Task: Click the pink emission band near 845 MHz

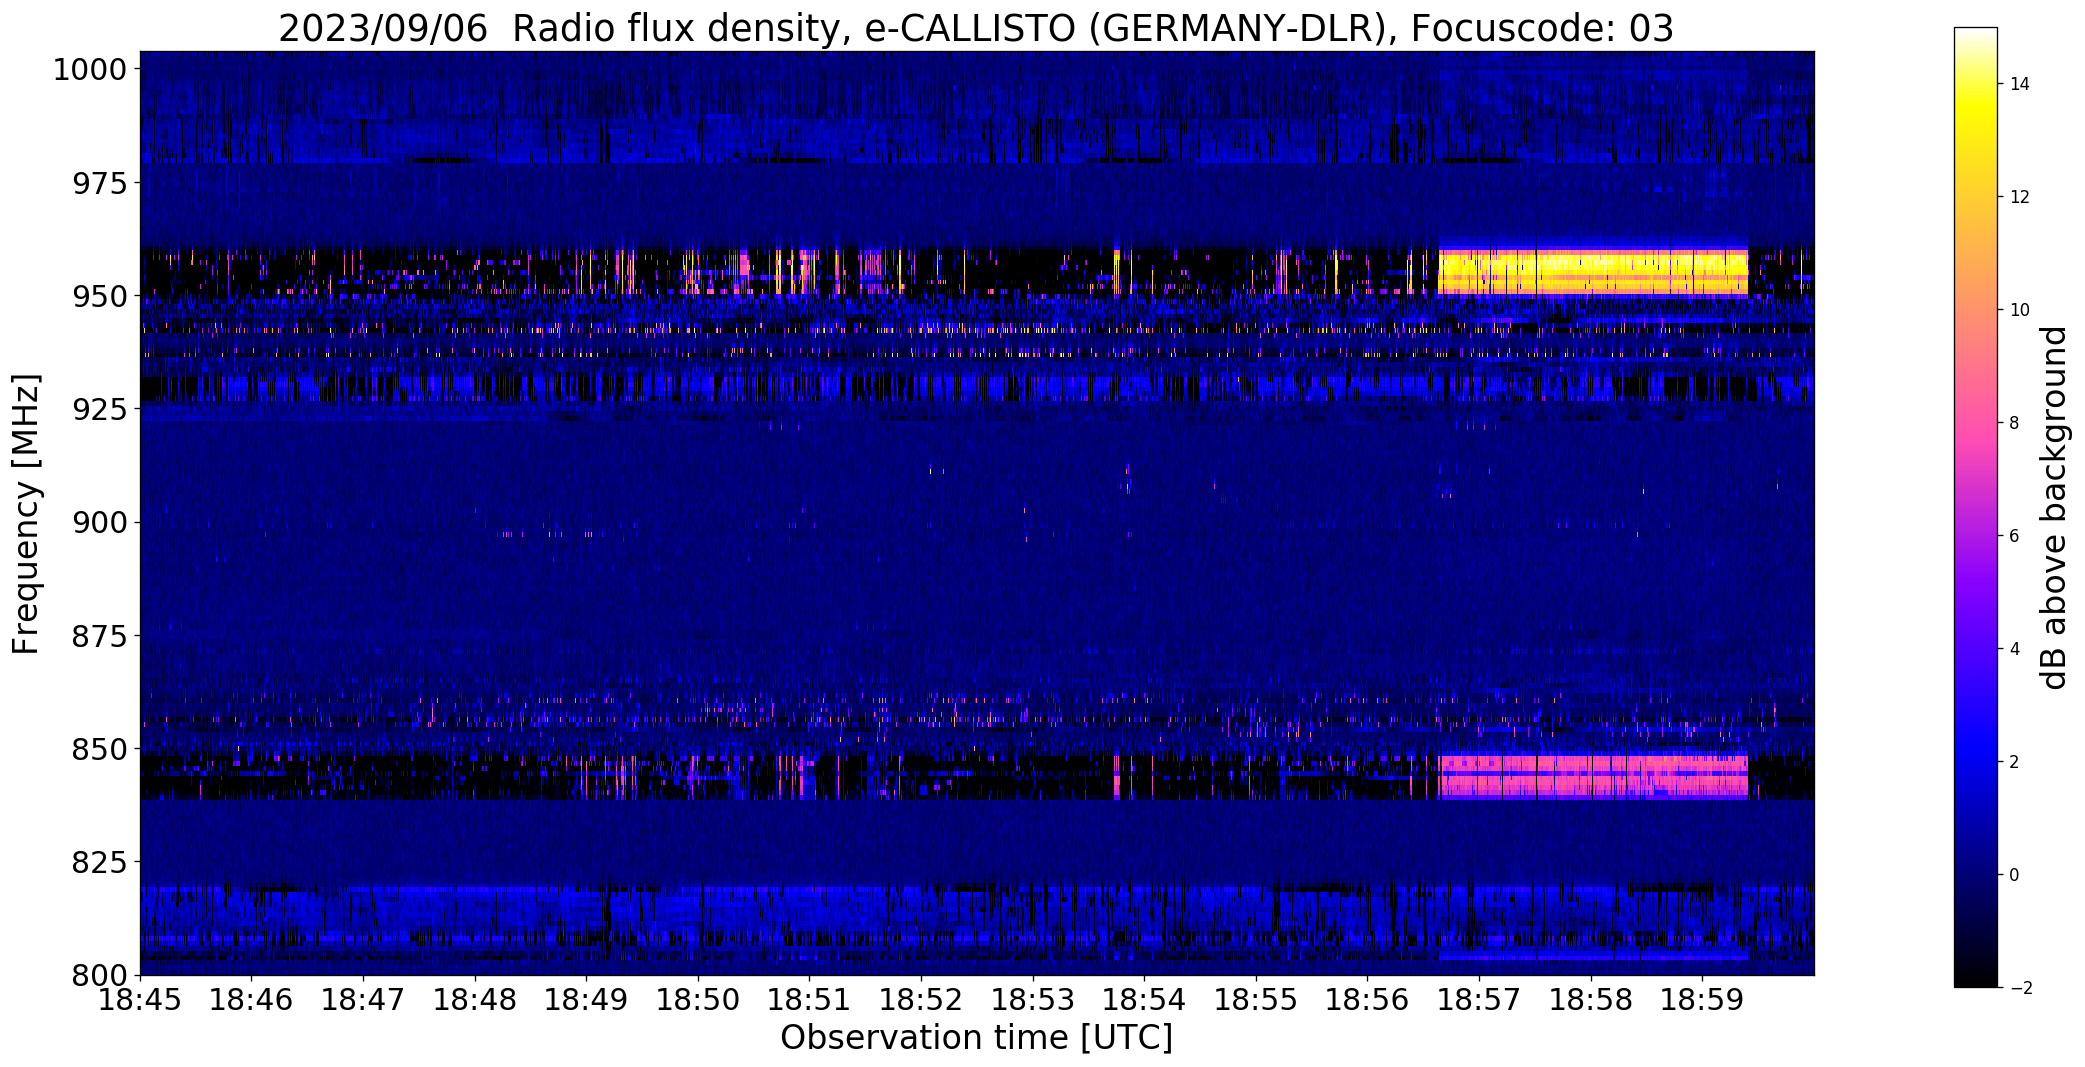Action: pyautogui.click(x=1593, y=776)
